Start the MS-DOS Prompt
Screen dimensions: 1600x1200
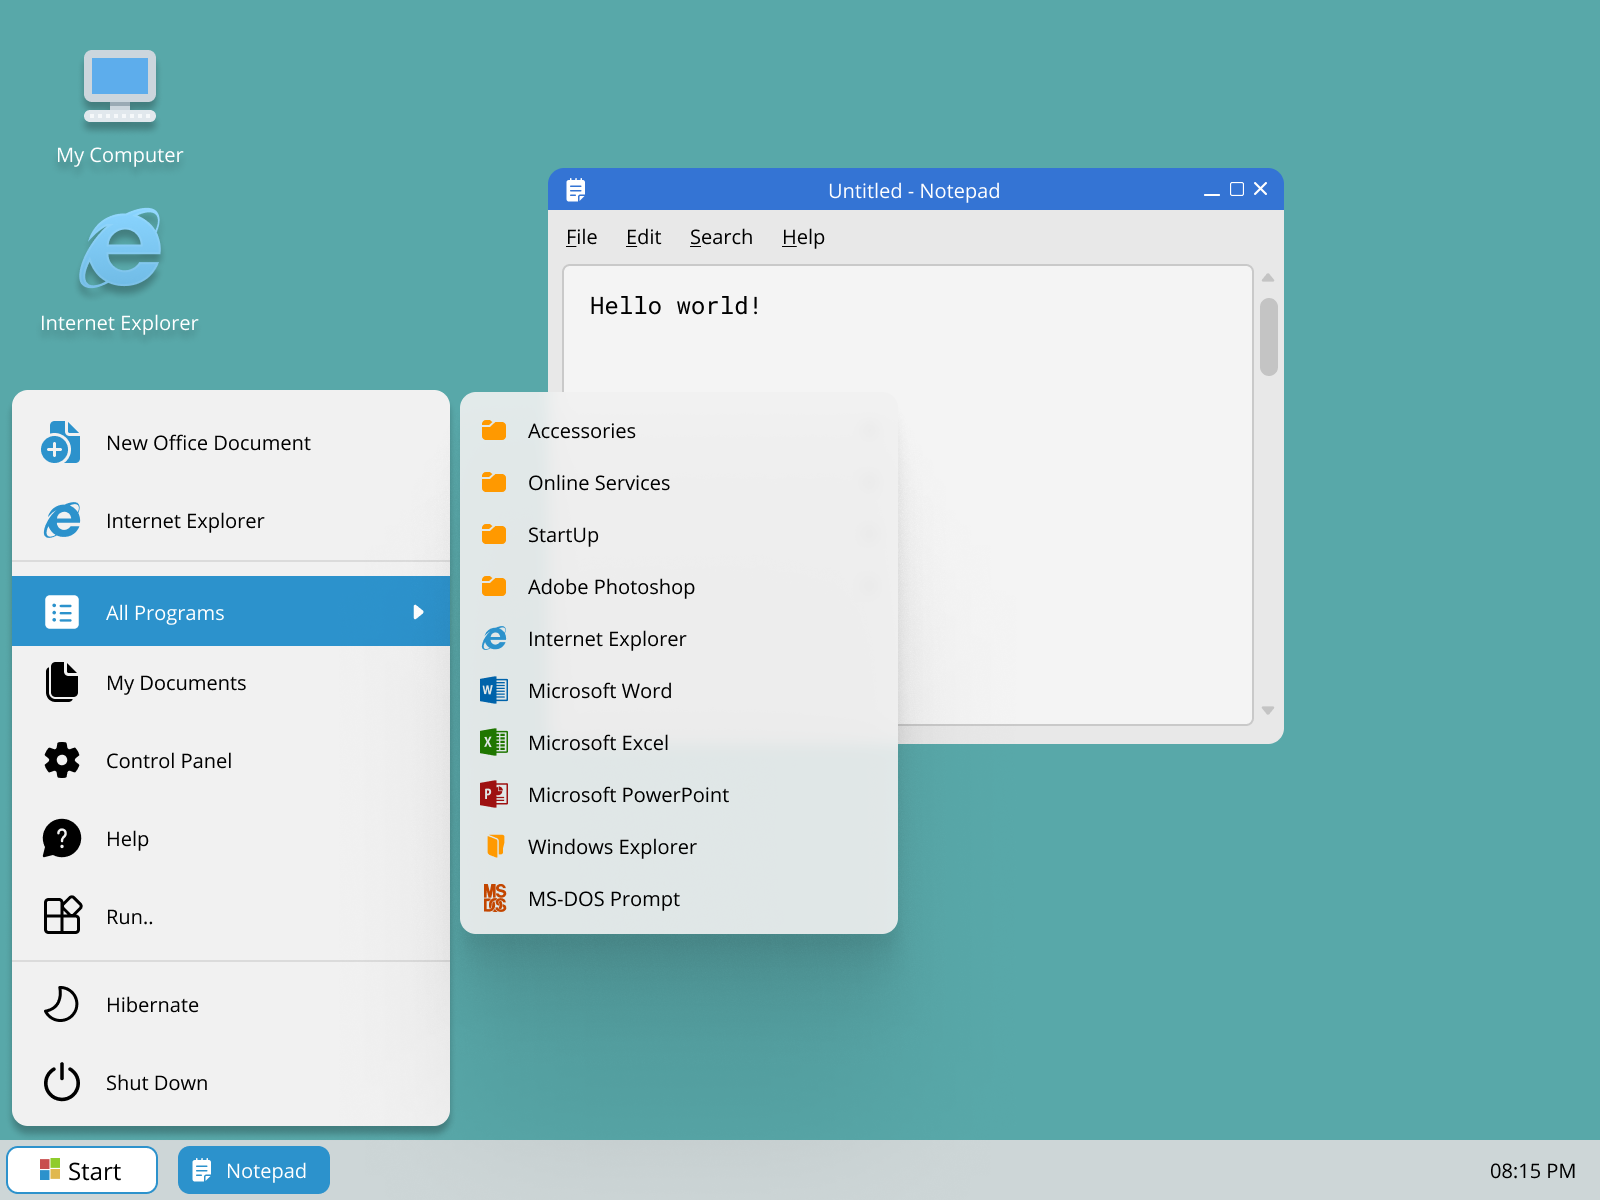(x=604, y=898)
